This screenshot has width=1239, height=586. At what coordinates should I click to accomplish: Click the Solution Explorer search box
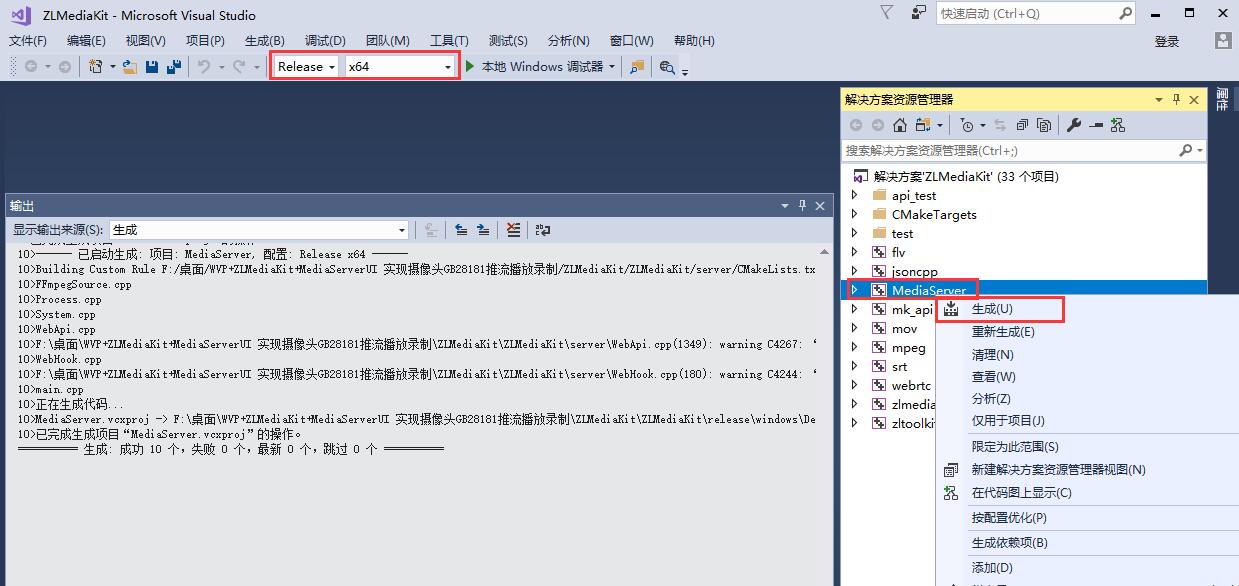point(1010,150)
